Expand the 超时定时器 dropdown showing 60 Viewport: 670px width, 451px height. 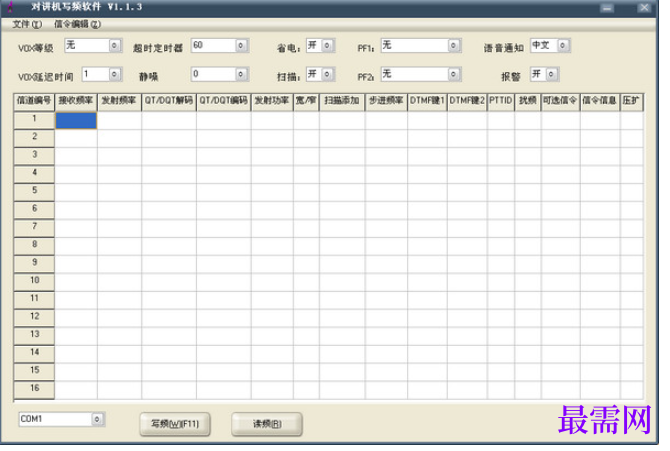click(241, 45)
